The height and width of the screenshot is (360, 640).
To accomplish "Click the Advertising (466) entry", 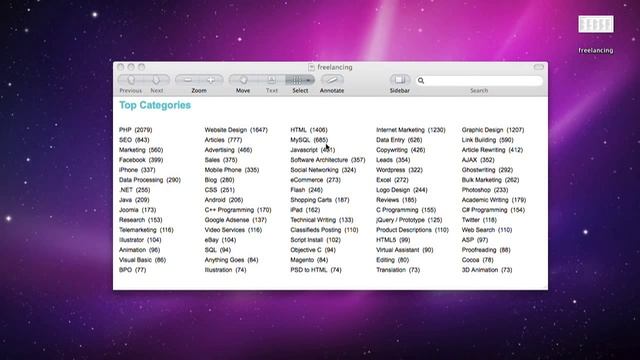I will point(228,150).
